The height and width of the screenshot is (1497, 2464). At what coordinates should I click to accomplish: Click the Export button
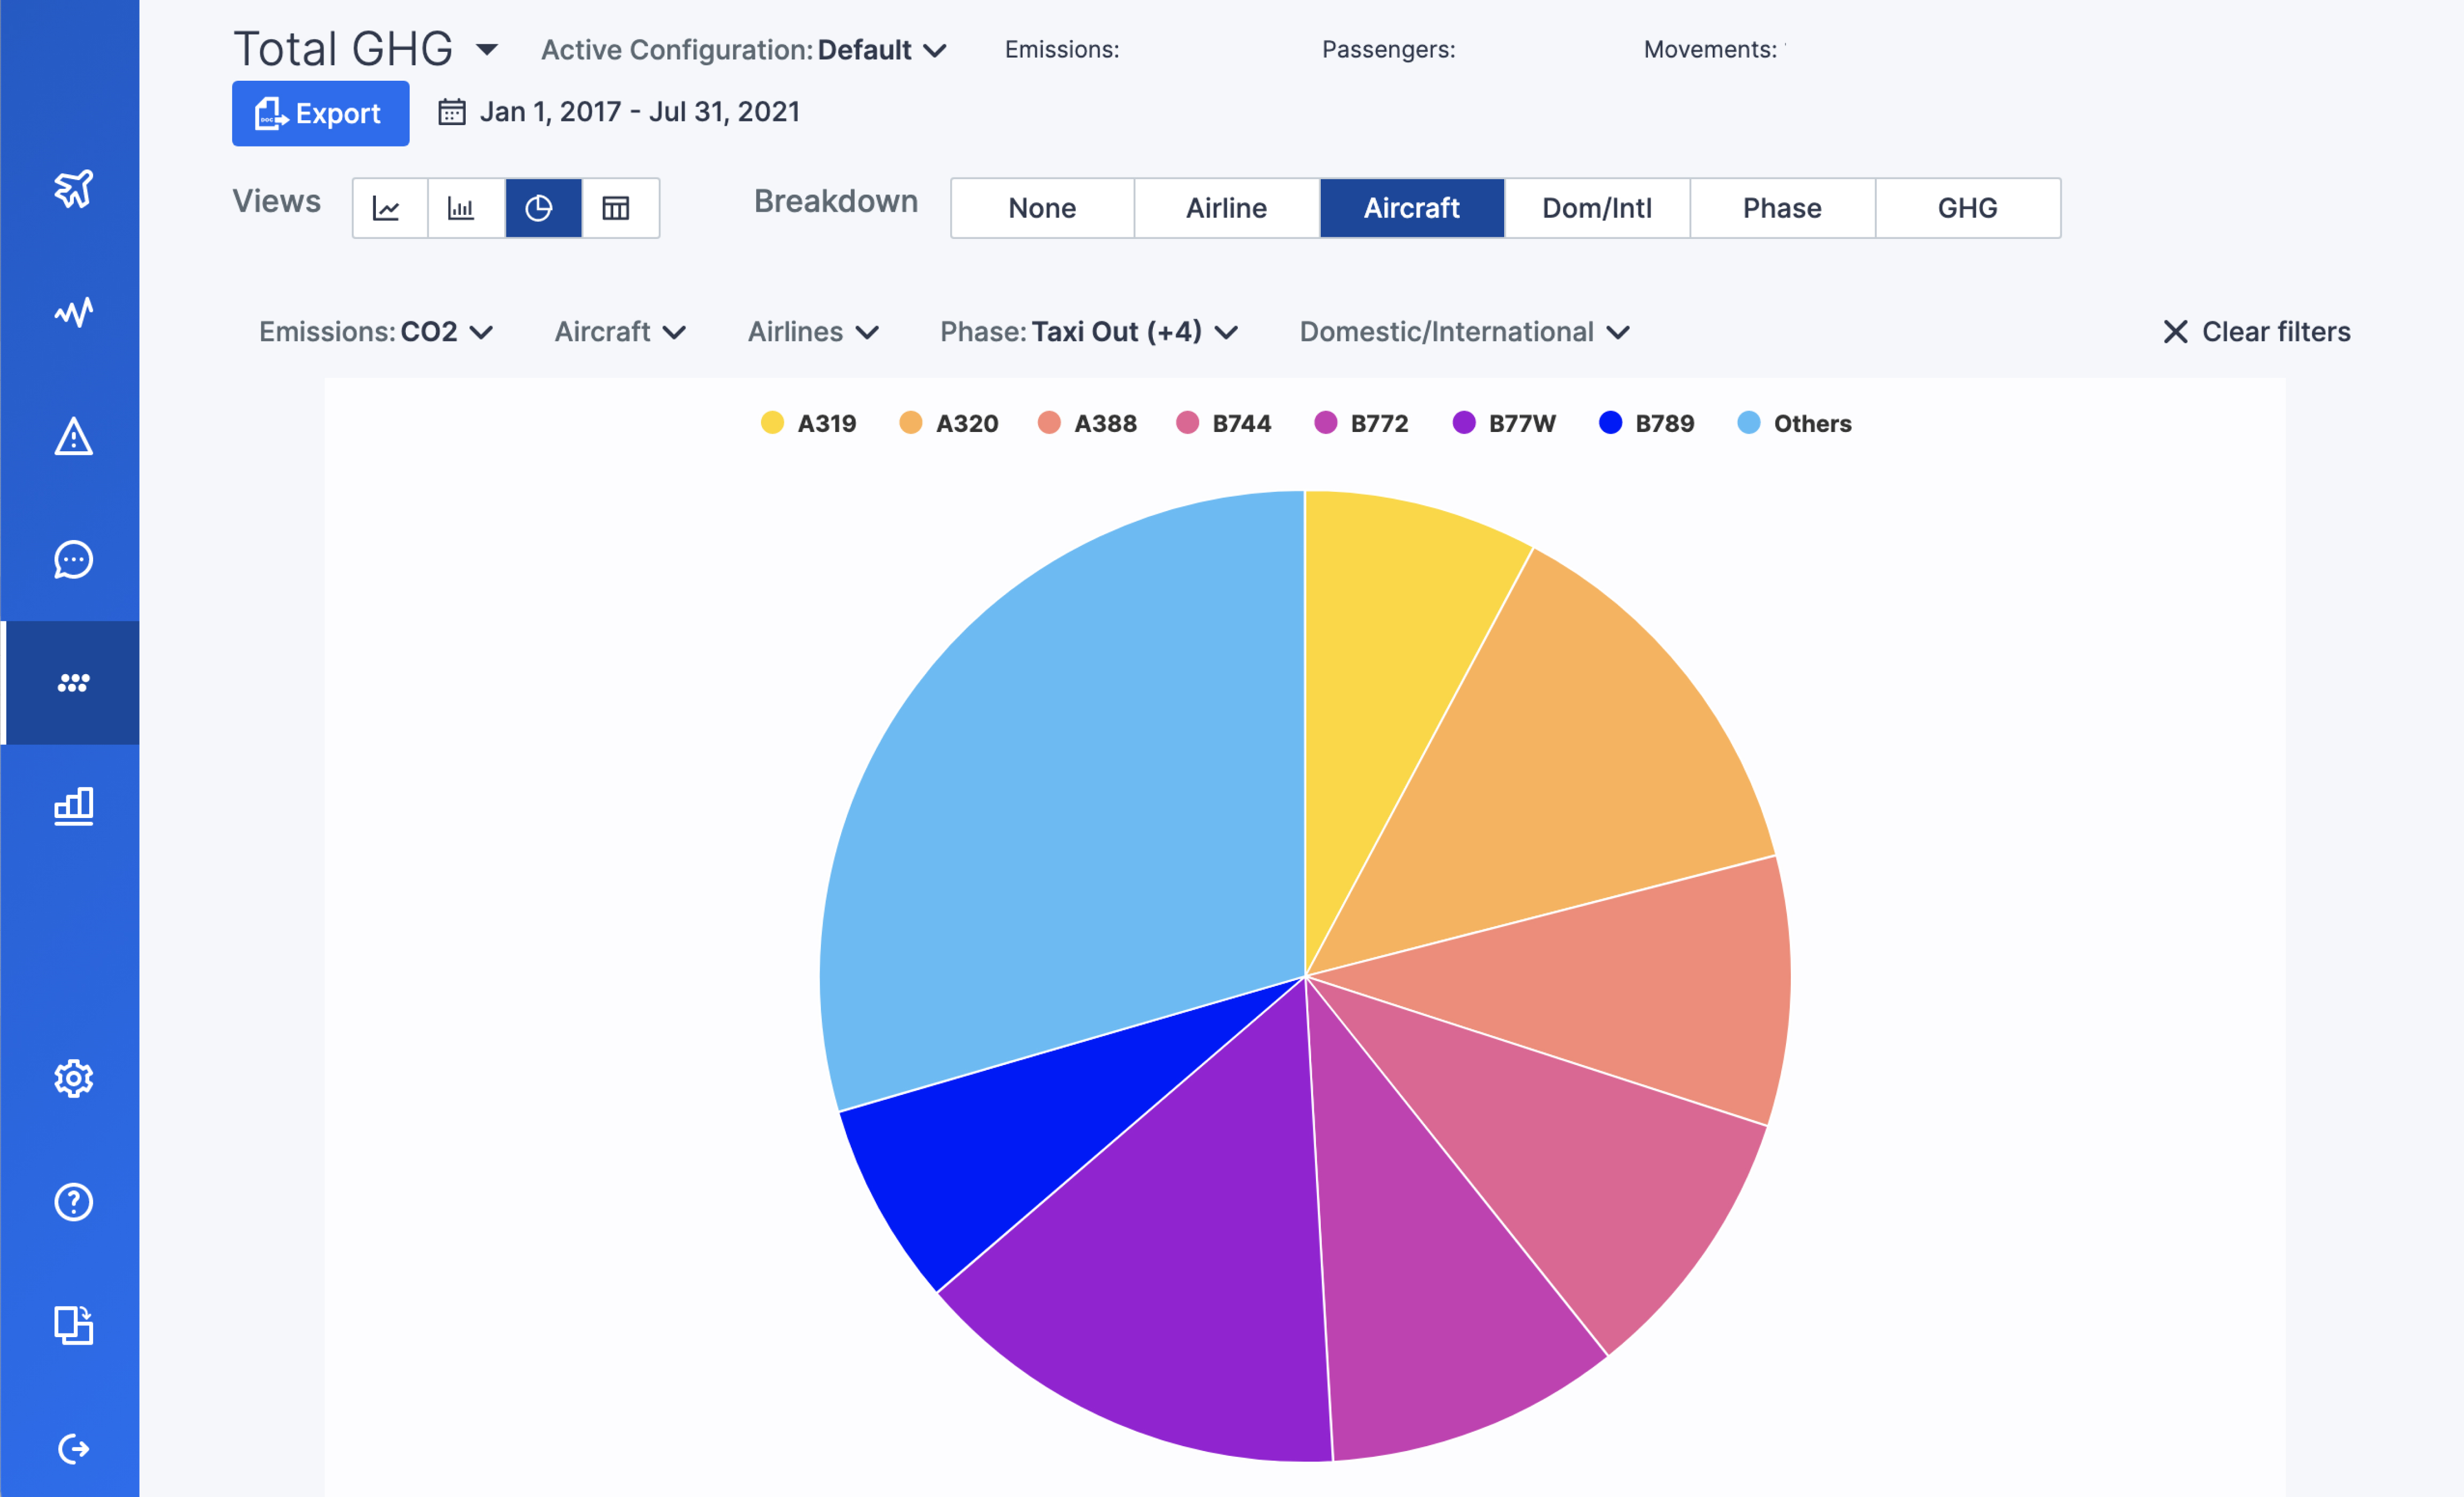point(320,113)
